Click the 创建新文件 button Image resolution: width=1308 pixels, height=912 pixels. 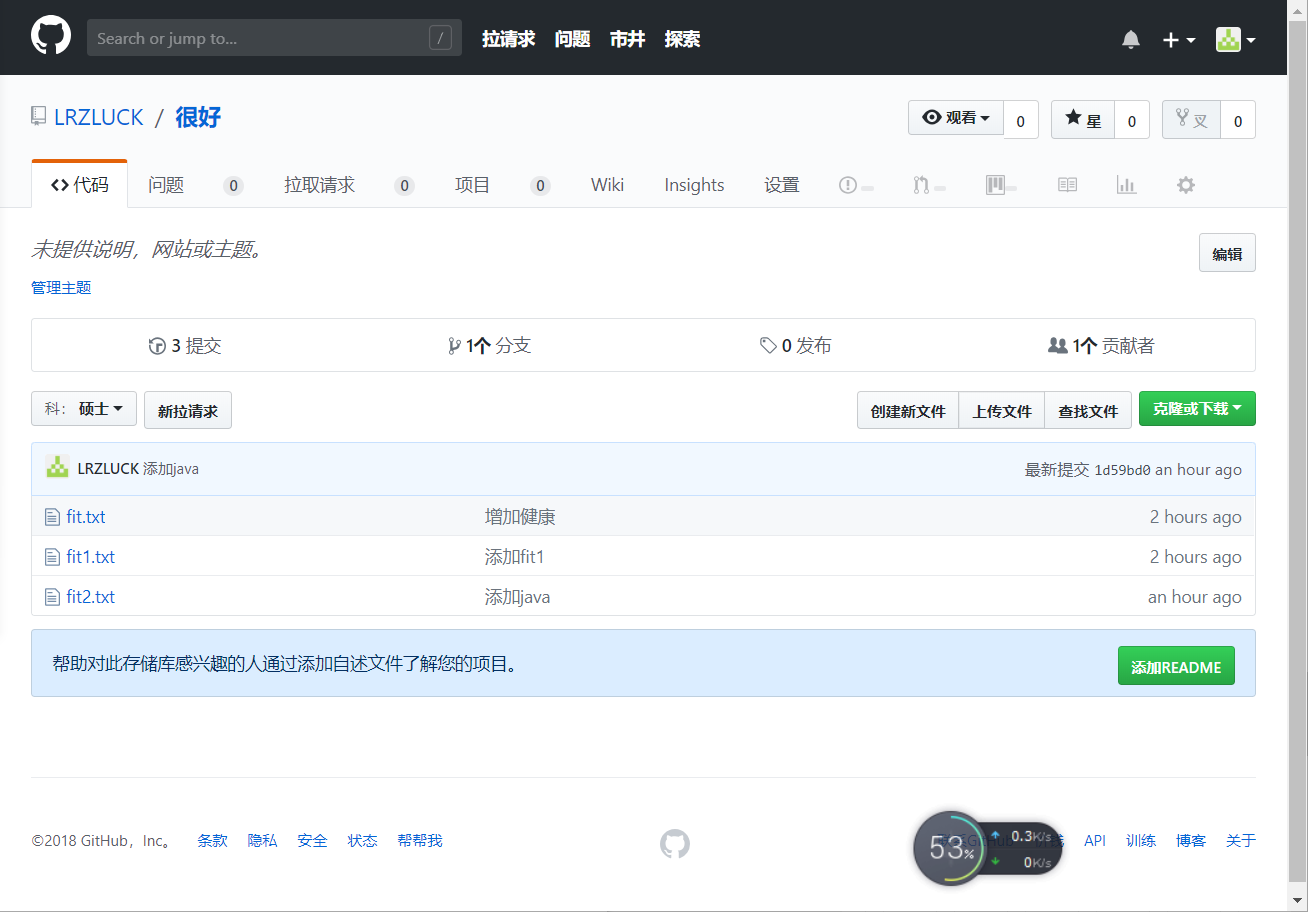[908, 410]
